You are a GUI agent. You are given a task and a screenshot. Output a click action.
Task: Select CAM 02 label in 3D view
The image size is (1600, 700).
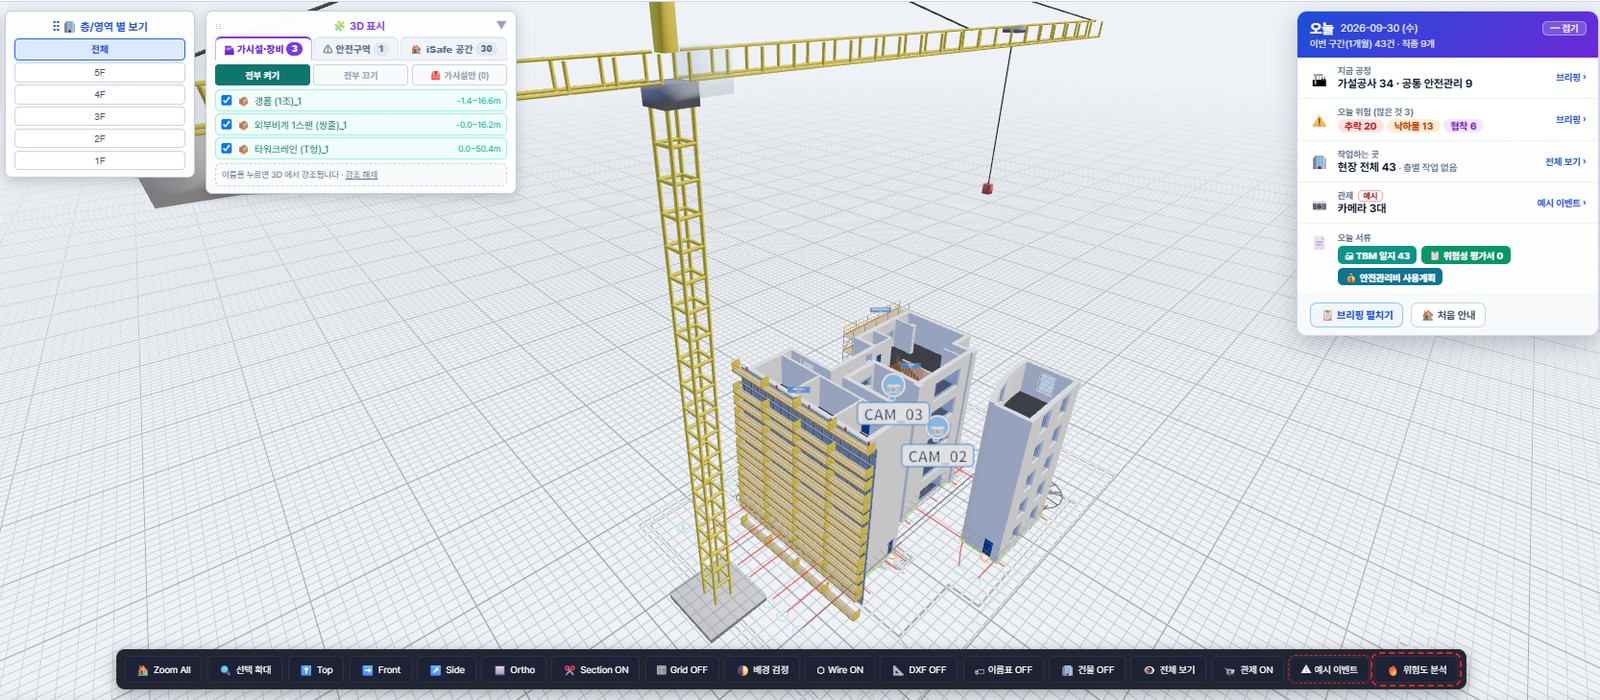pos(937,456)
